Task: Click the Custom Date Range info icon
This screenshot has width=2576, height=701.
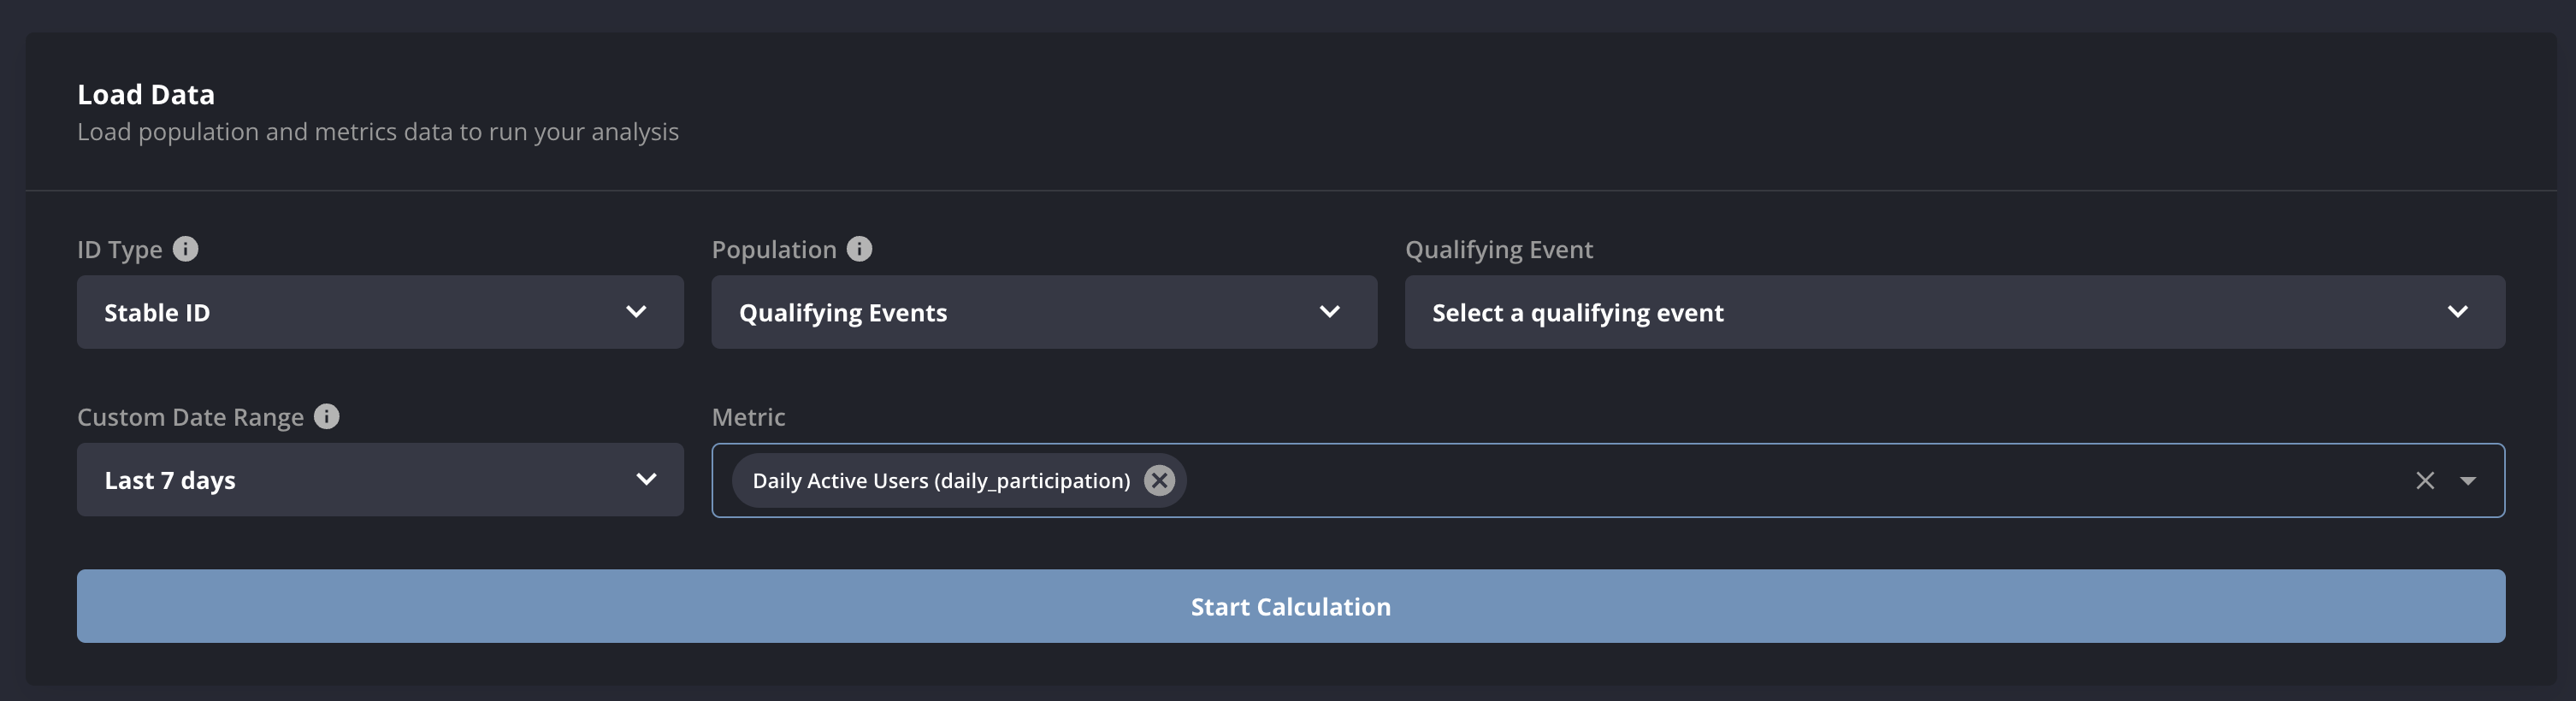Action: 325,417
